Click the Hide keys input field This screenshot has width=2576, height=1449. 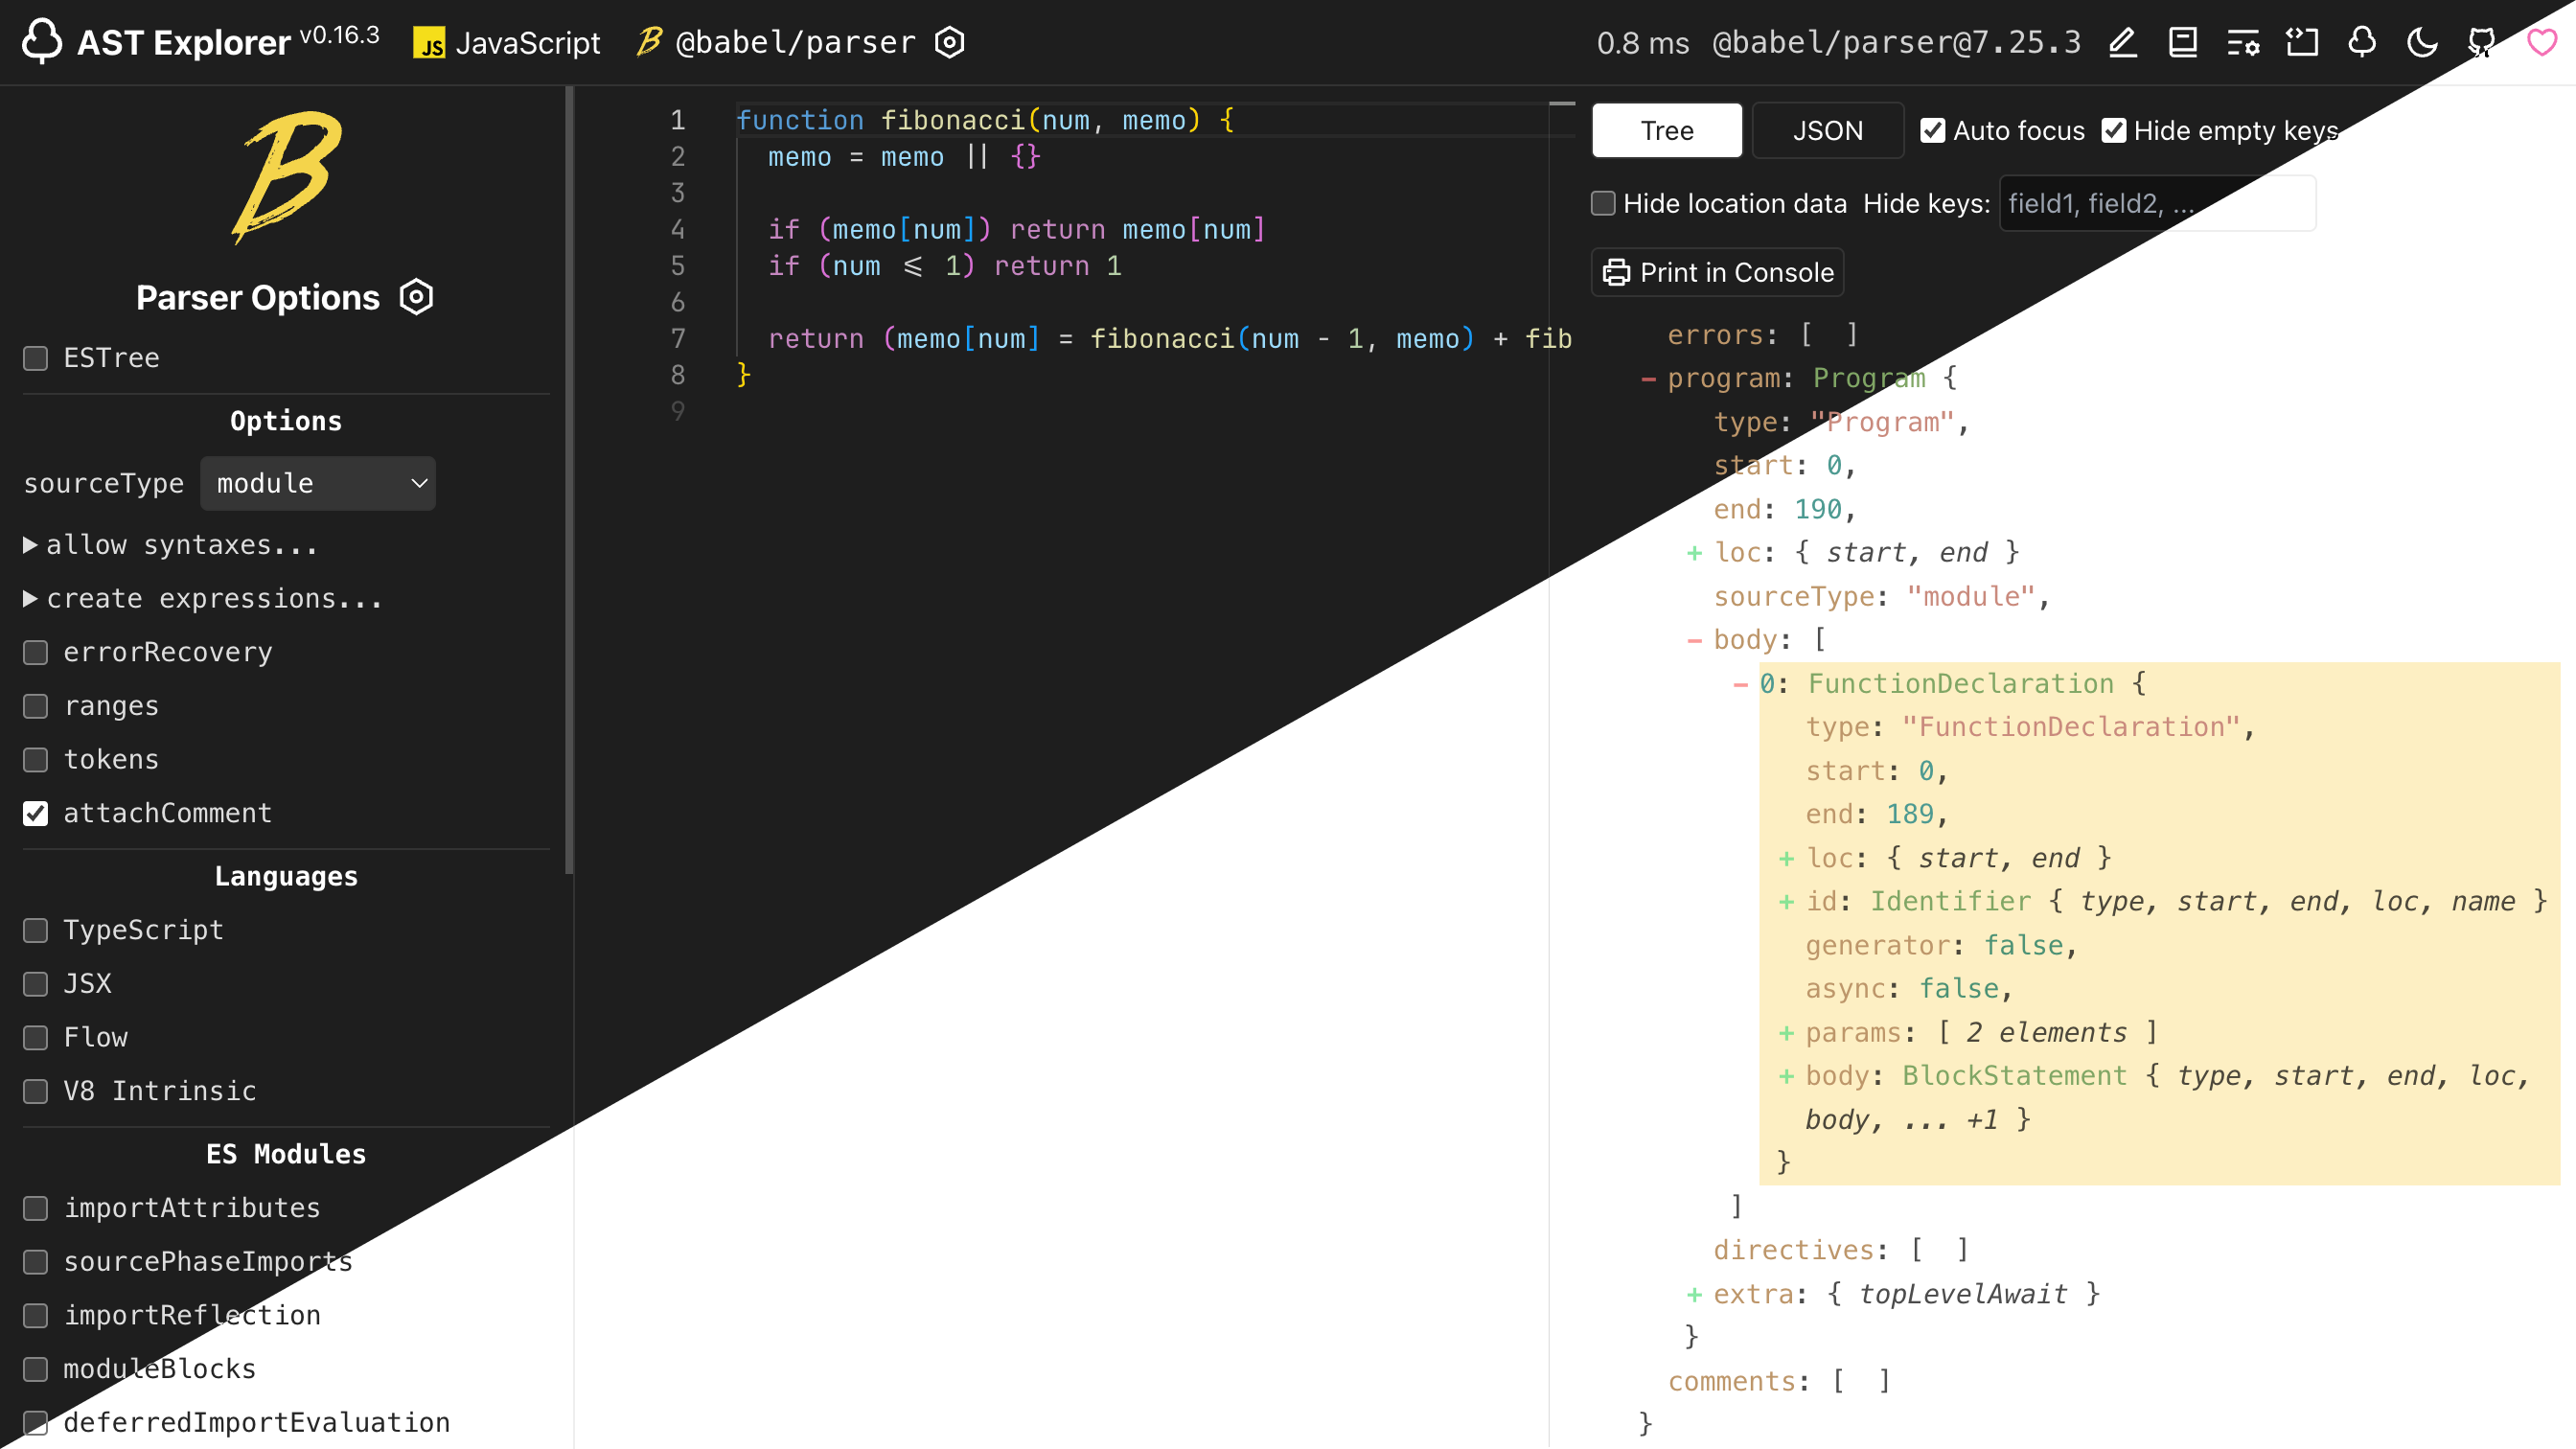2157,203
